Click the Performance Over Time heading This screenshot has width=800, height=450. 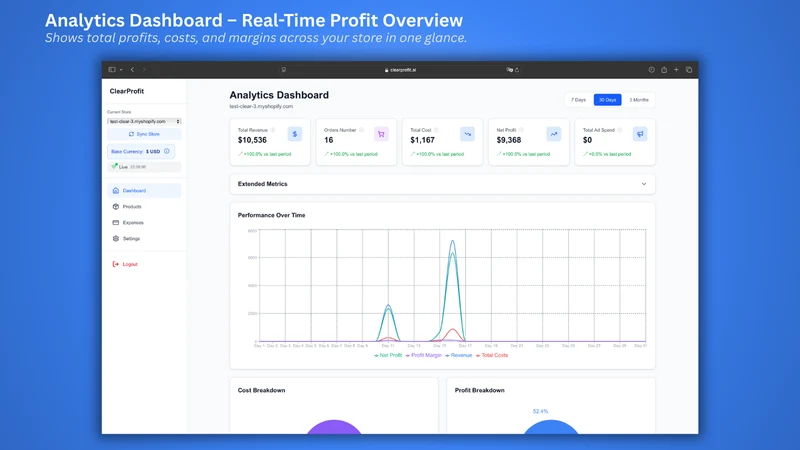point(271,215)
